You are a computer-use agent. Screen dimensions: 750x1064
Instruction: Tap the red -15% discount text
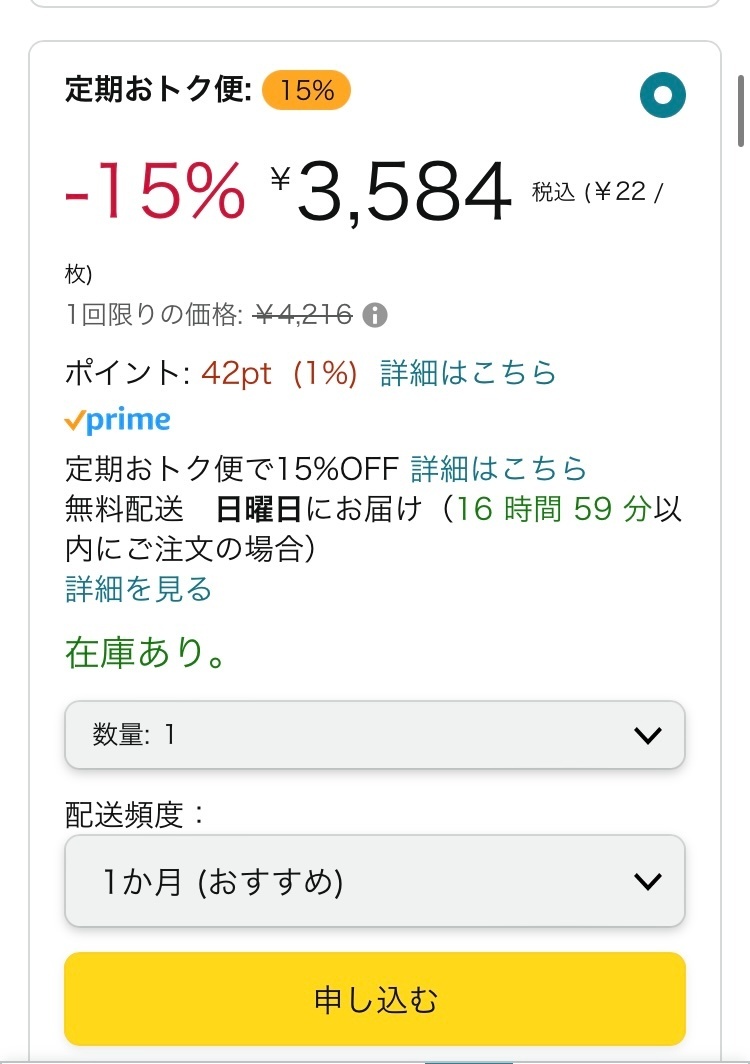coord(155,192)
